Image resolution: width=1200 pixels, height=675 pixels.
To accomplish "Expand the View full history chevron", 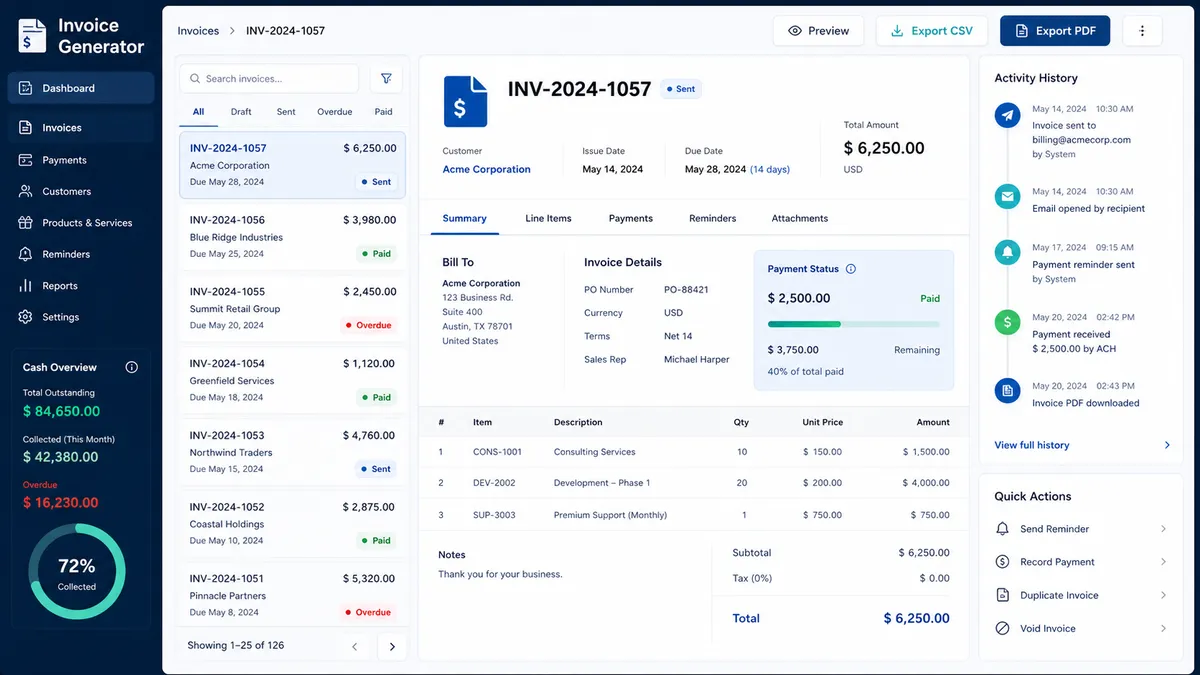I will point(1167,445).
